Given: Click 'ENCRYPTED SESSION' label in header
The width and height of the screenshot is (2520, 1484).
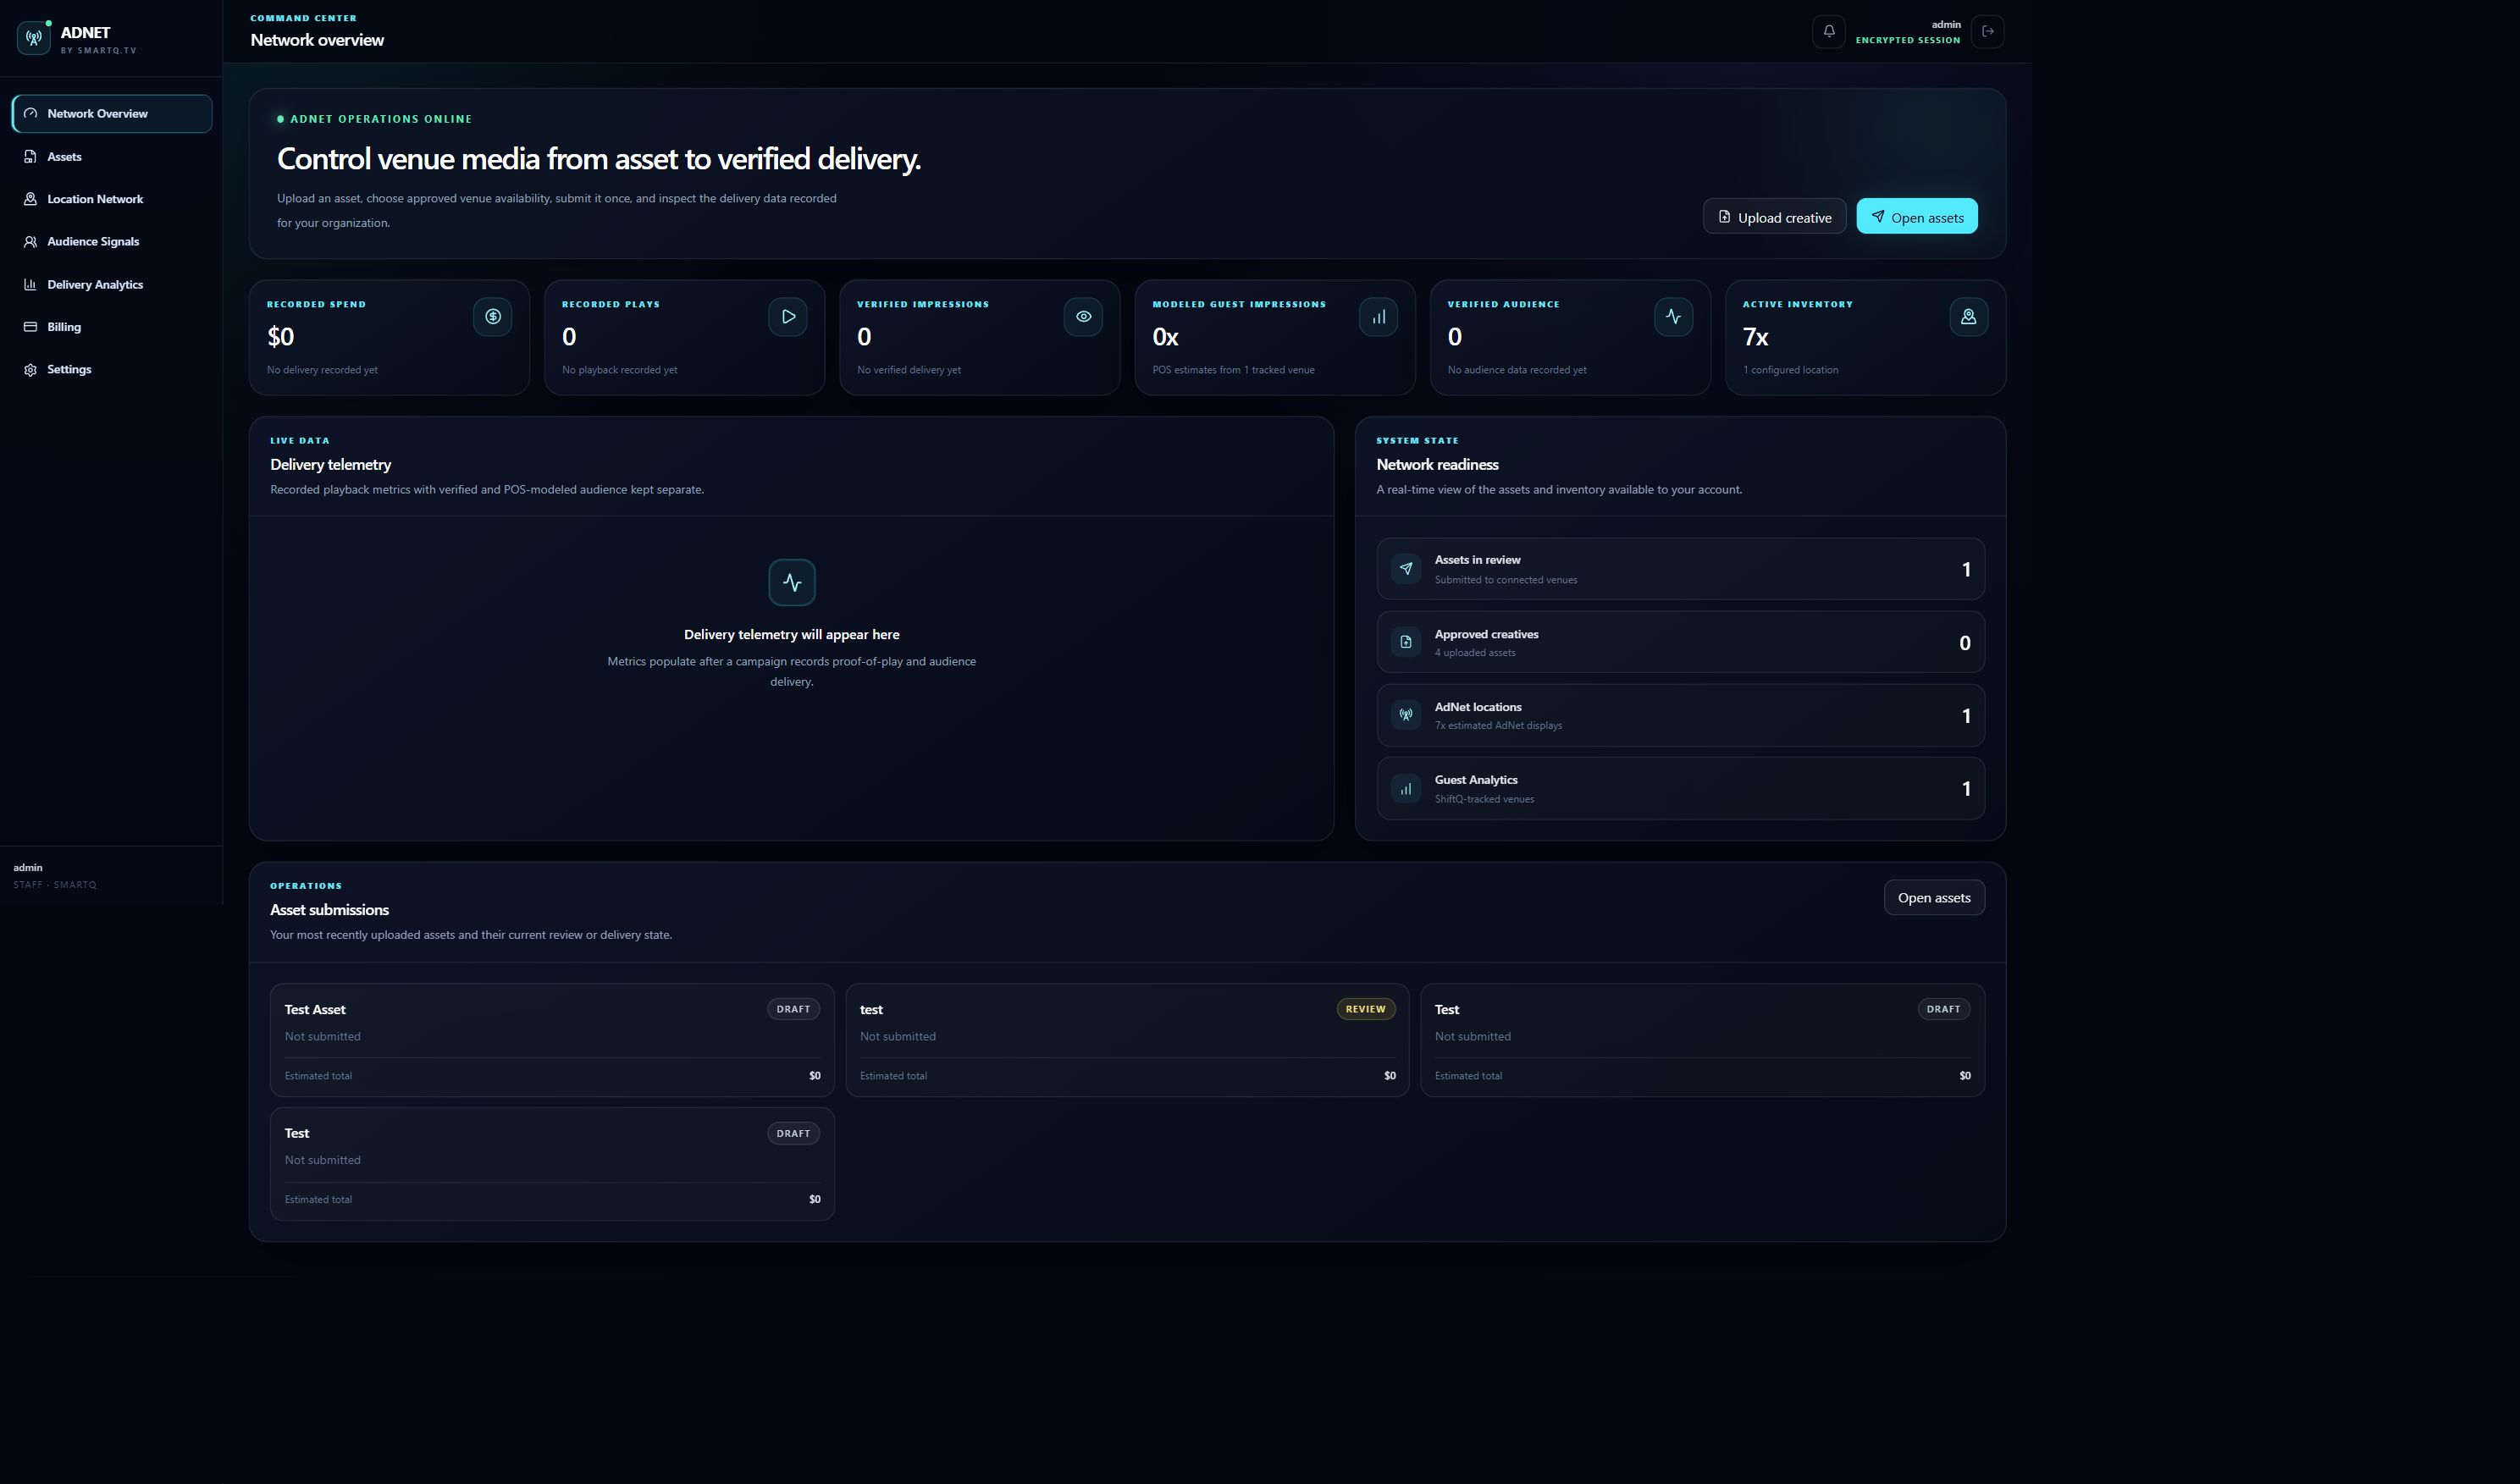Looking at the screenshot, I should click(x=1907, y=40).
